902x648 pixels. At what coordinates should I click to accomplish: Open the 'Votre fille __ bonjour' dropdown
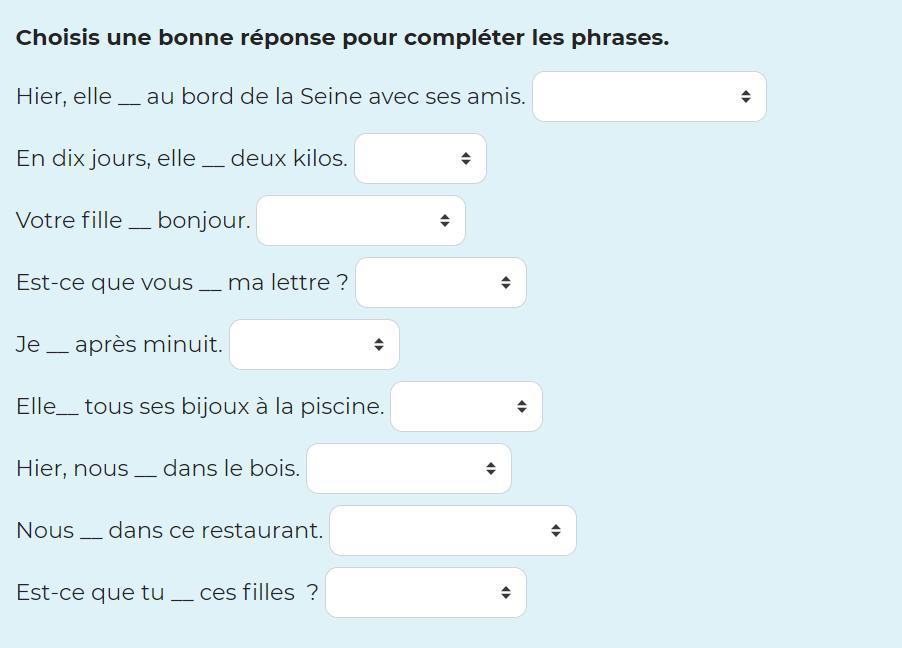[360, 221]
